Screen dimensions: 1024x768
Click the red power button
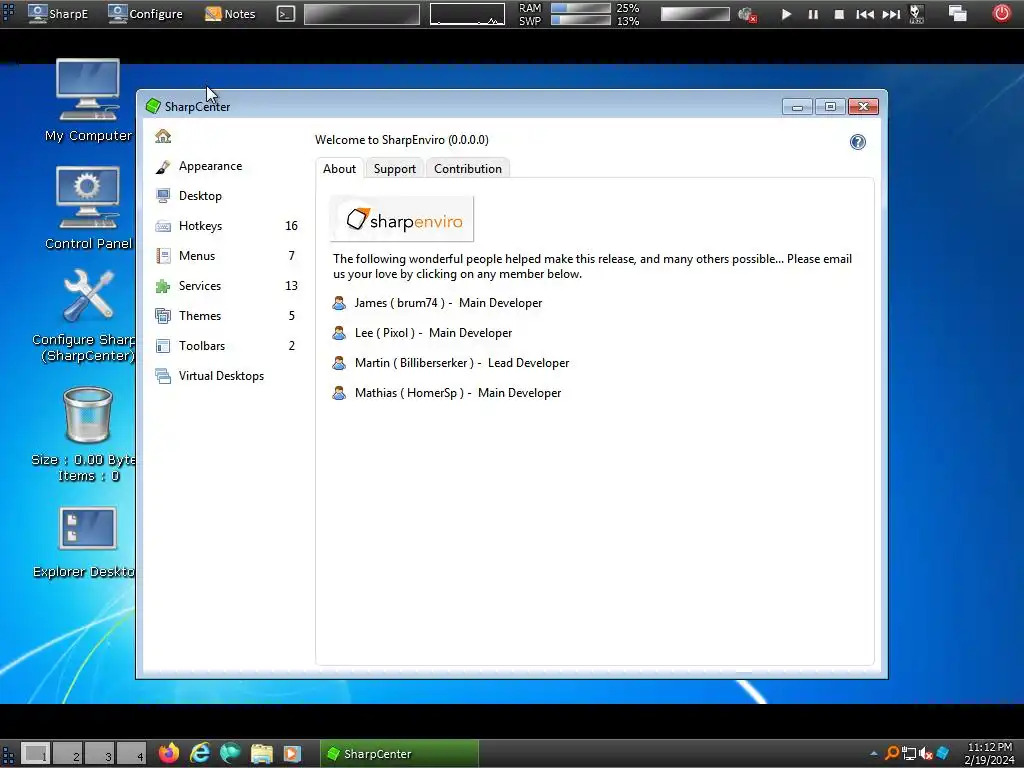click(x=1001, y=13)
